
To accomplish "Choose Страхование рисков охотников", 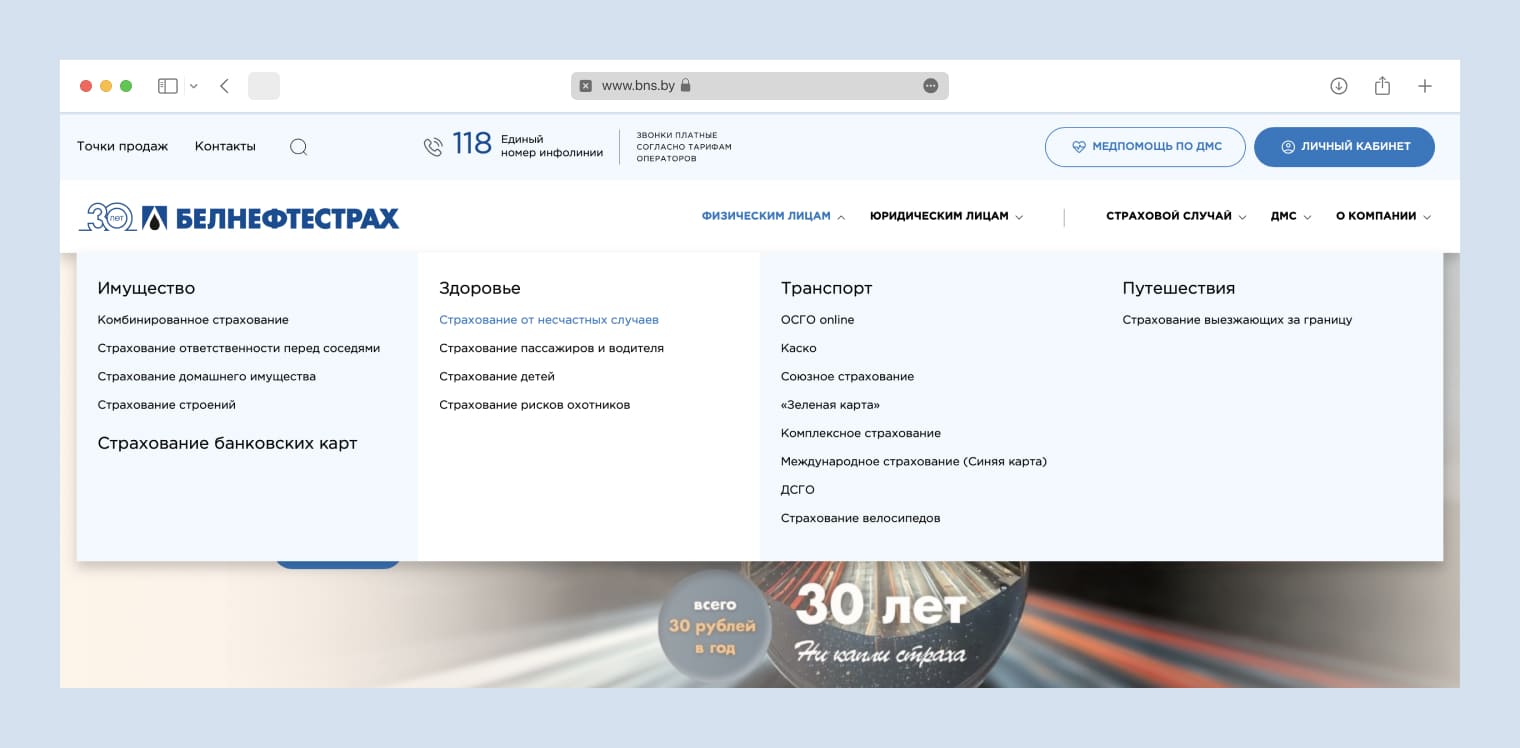I will point(535,405).
